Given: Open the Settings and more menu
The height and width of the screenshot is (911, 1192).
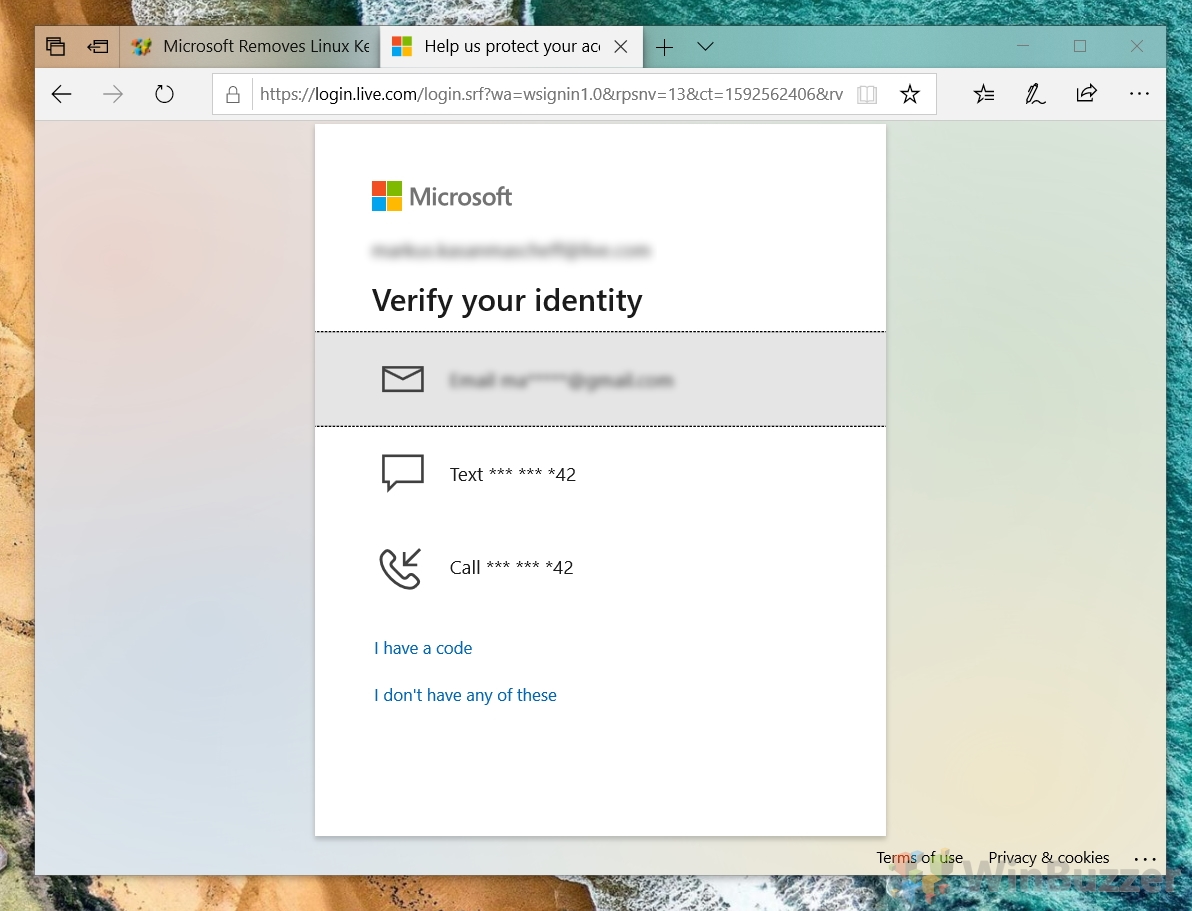Looking at the screenshot, I should pyautogui.click(x=1139, y=94).
